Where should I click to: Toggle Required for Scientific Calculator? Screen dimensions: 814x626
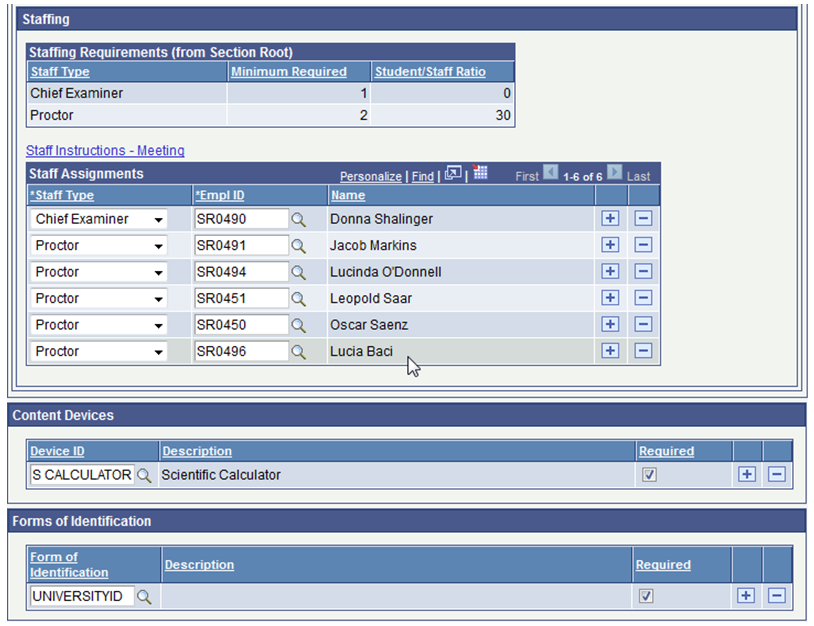[649, 475]
